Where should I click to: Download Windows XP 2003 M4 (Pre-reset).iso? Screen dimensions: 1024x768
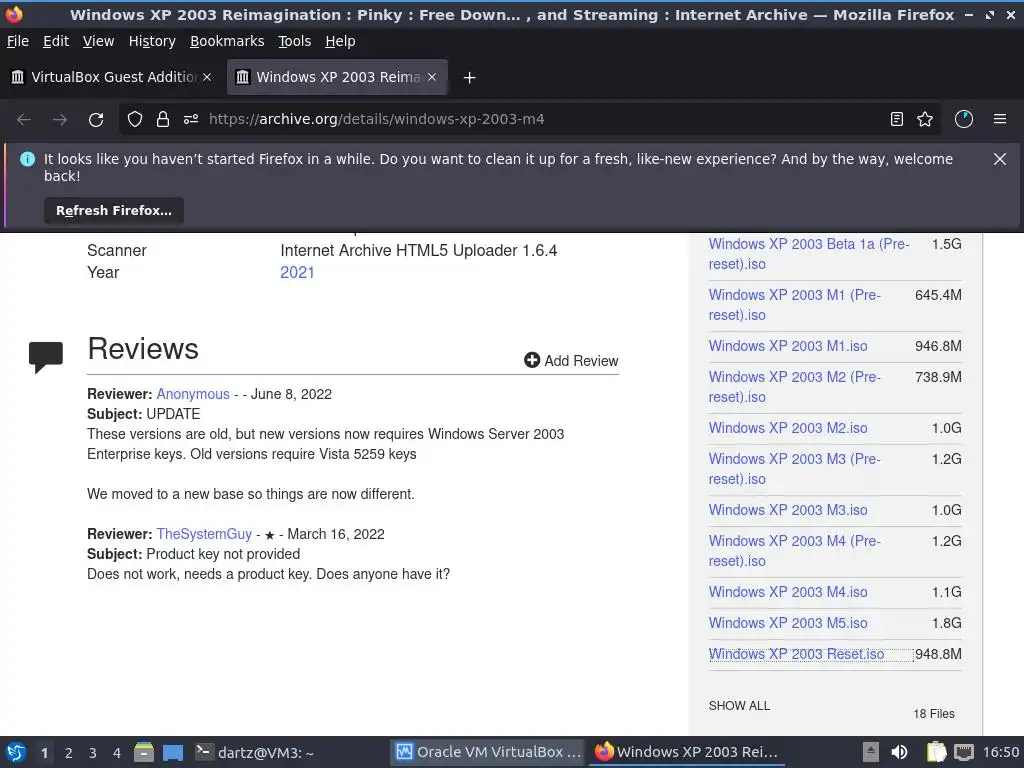pos(794,551)
